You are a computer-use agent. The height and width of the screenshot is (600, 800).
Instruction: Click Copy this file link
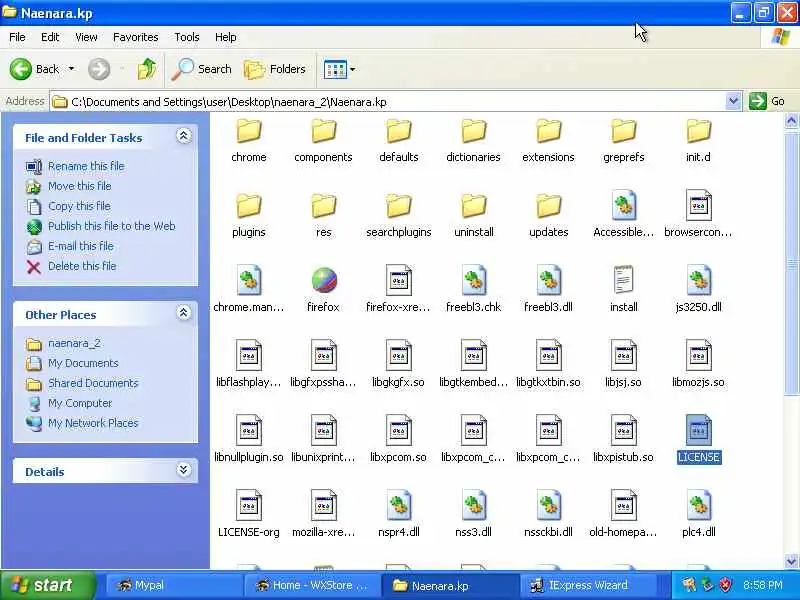click(79, 206)
